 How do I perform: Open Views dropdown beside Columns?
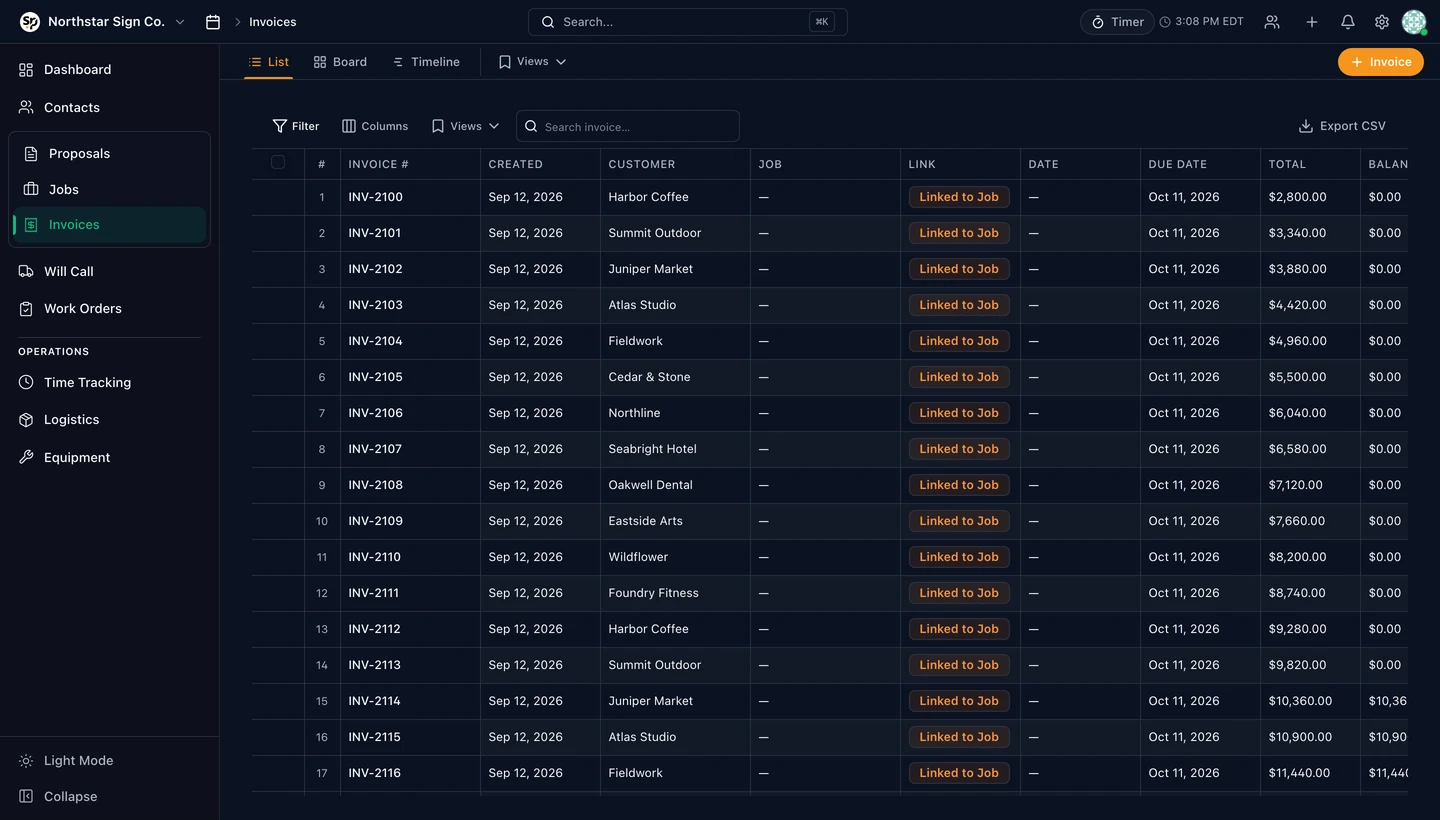pyautogui.click(x=465, y=126)
